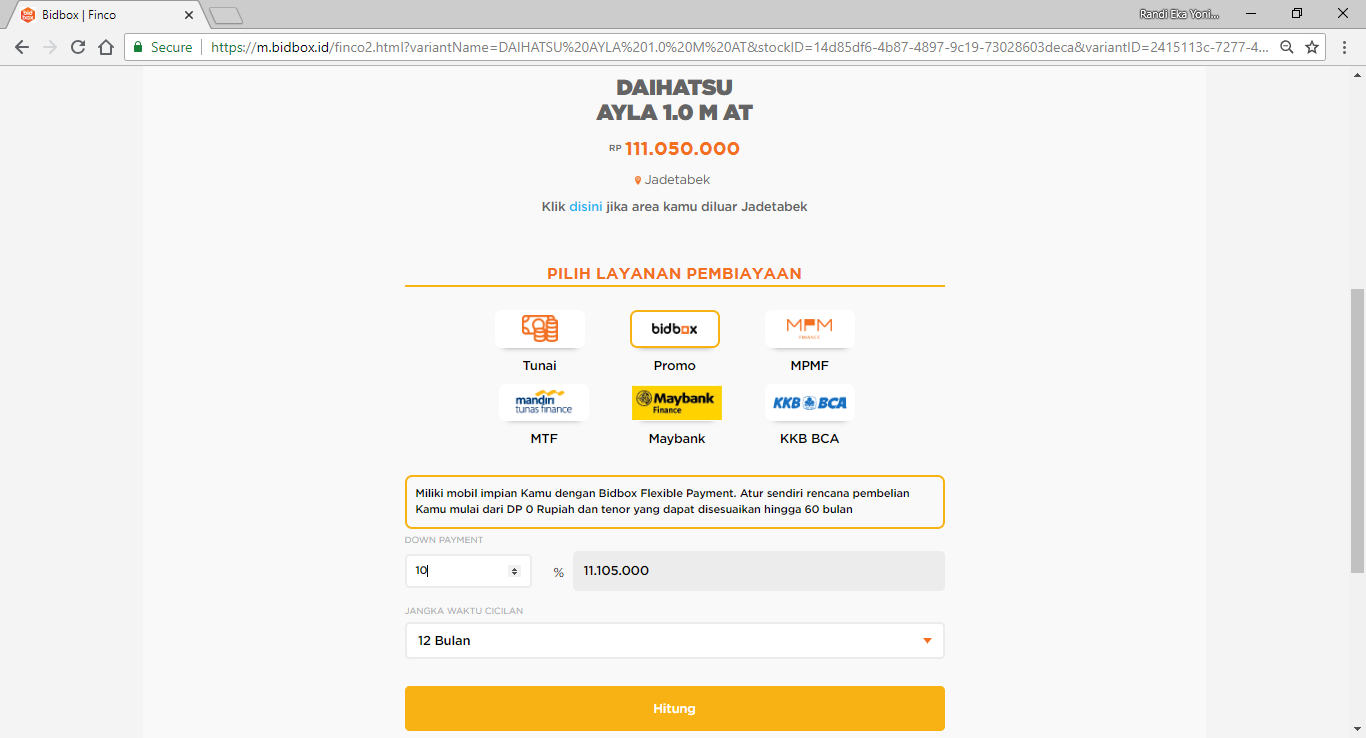This screenshot has width=1366, height=738.
Task: Open Chrome three-dot menu
Action: coord(1346,47)
